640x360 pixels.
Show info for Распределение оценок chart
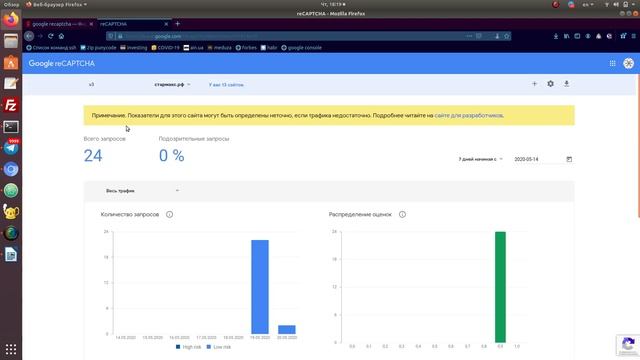(x=402, y=214)
